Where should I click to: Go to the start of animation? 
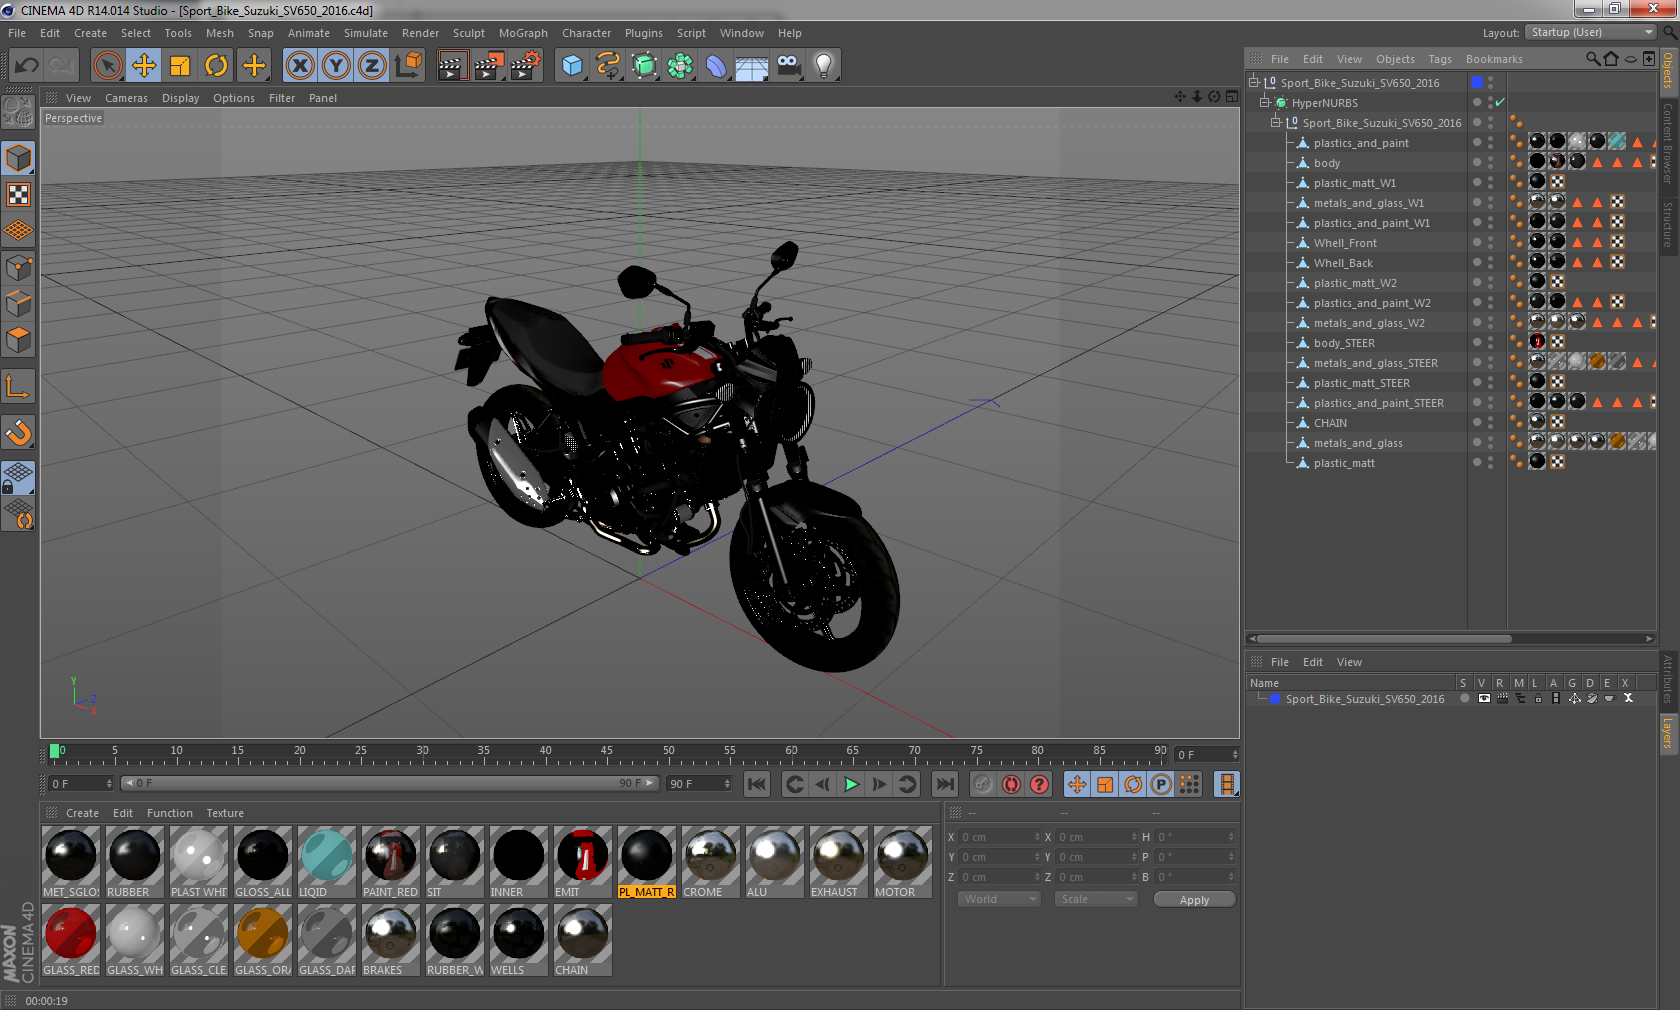click(757, 784)
